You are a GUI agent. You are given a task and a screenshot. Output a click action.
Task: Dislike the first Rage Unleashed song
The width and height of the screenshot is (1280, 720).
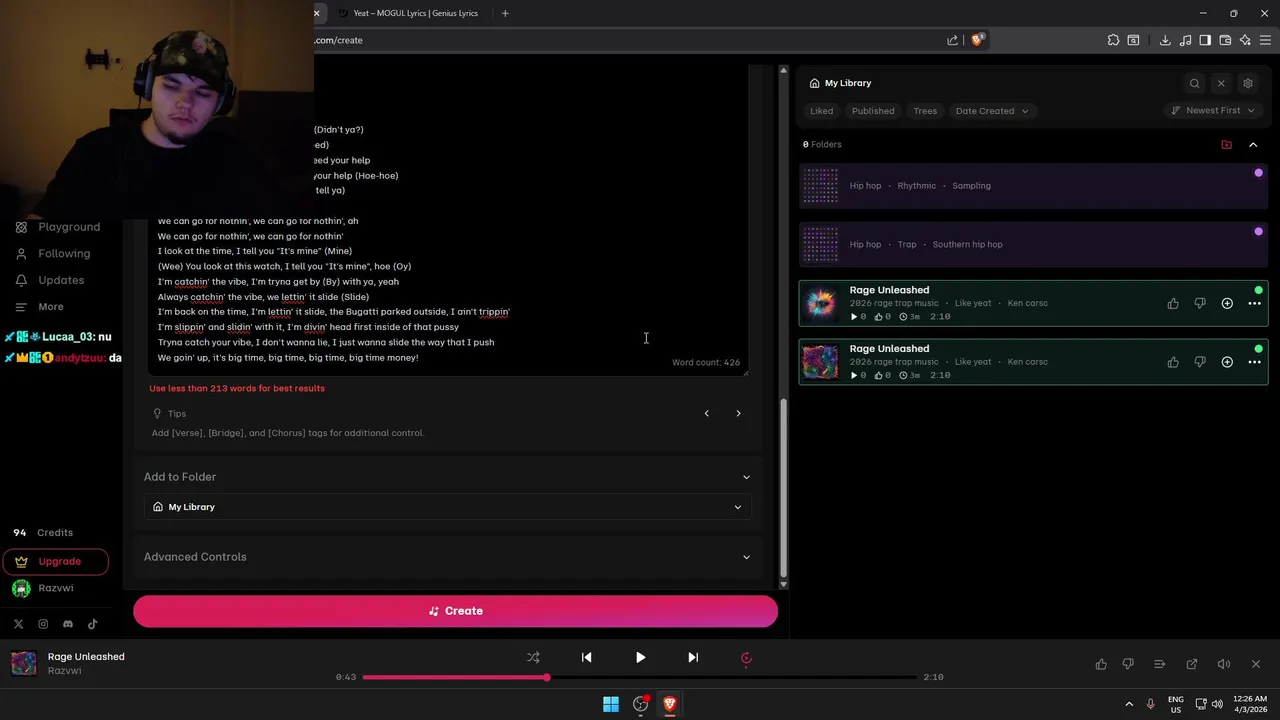1200,303
